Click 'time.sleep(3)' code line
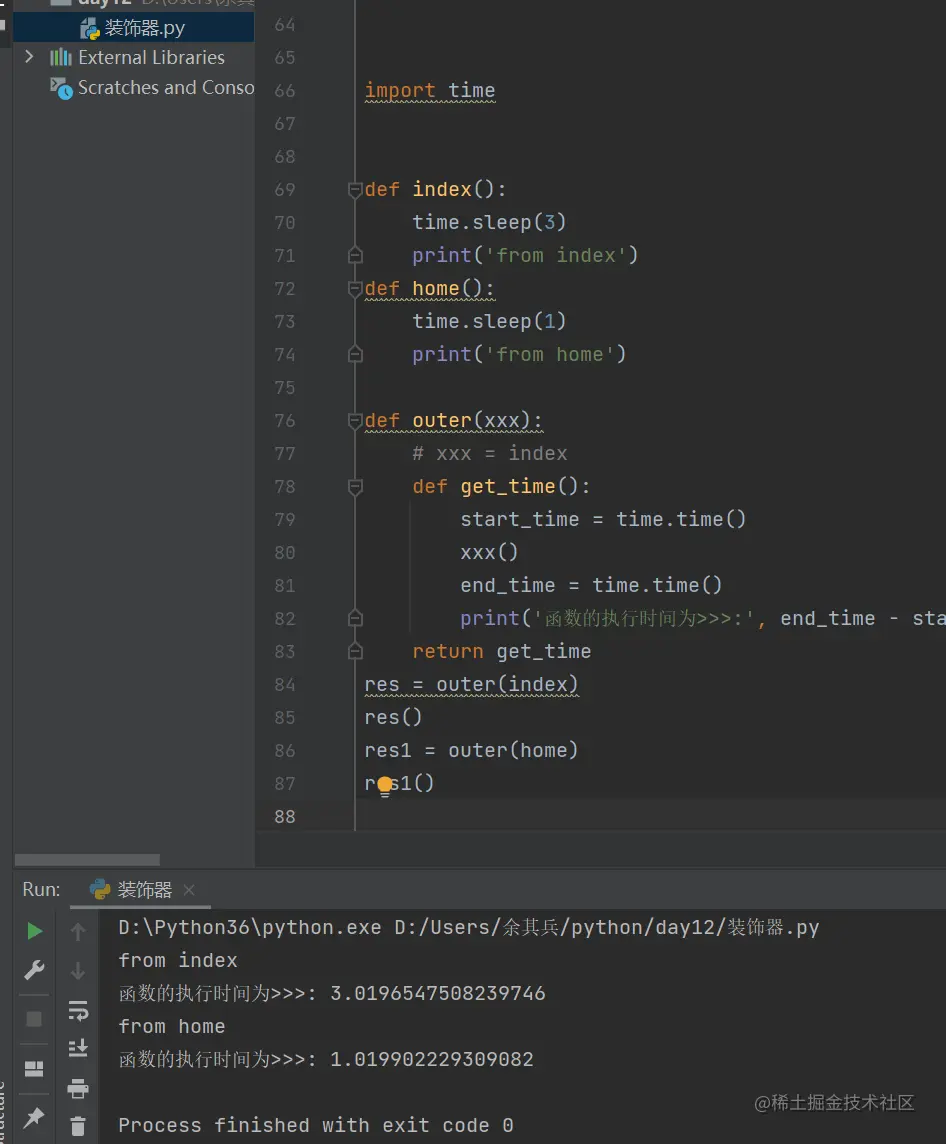The height and width of the screenshot is (1144, 946). coord(489,222)
